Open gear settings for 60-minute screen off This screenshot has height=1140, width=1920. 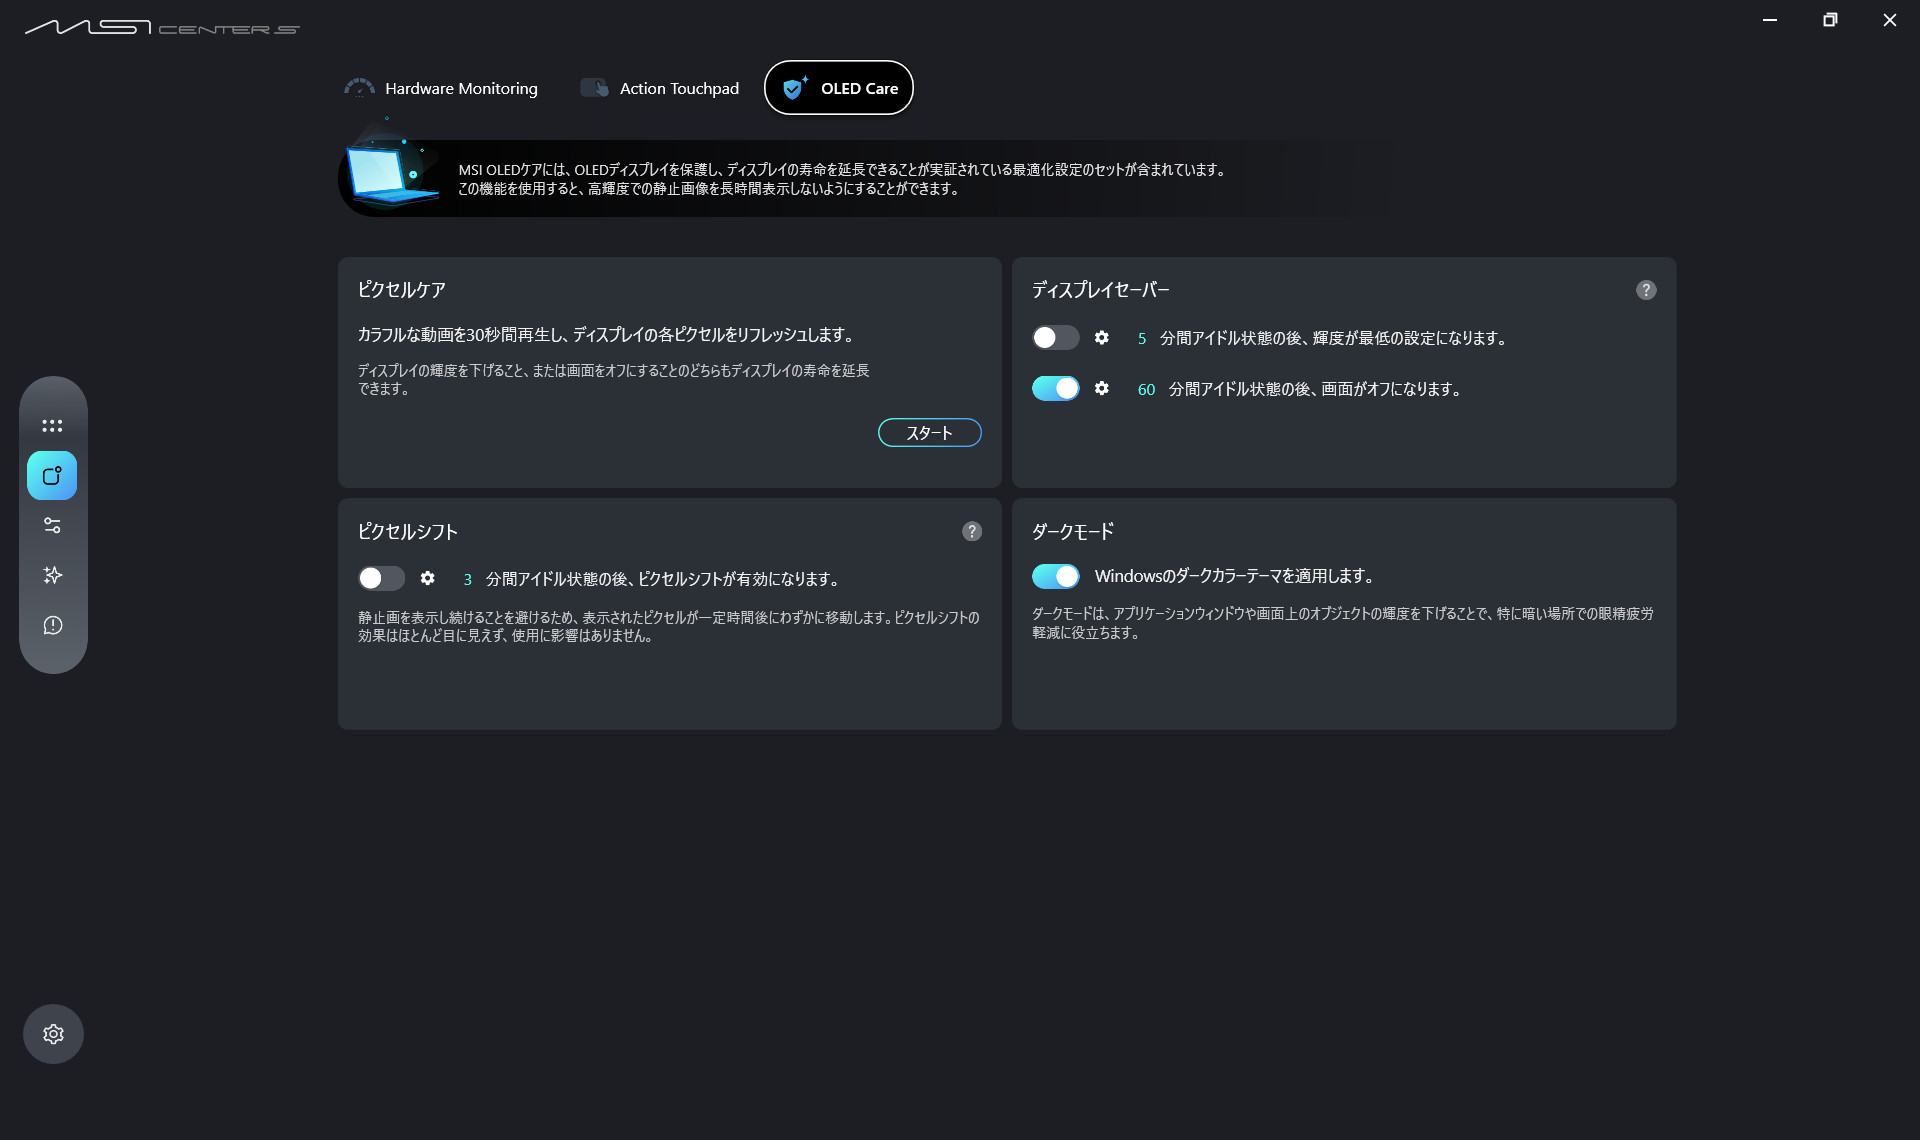tap(1101, 388)
